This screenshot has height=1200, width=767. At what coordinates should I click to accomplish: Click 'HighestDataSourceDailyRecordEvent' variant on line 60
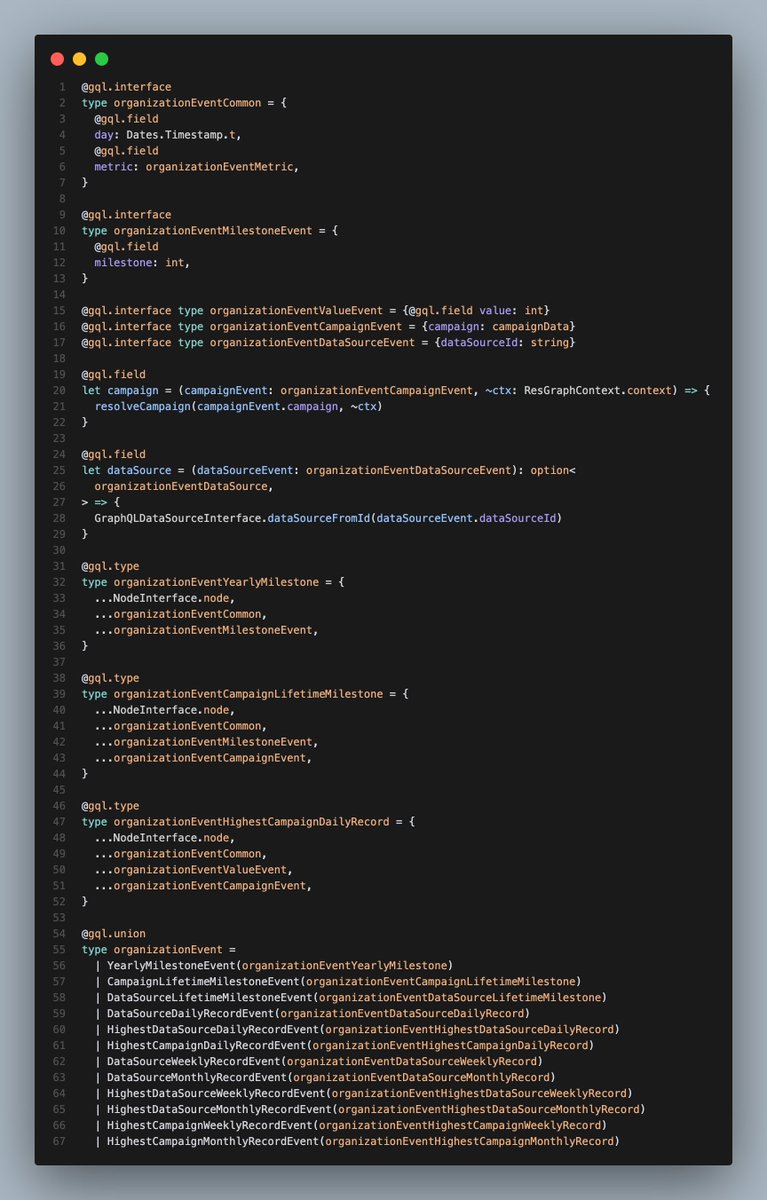(x=211, y=1031)
